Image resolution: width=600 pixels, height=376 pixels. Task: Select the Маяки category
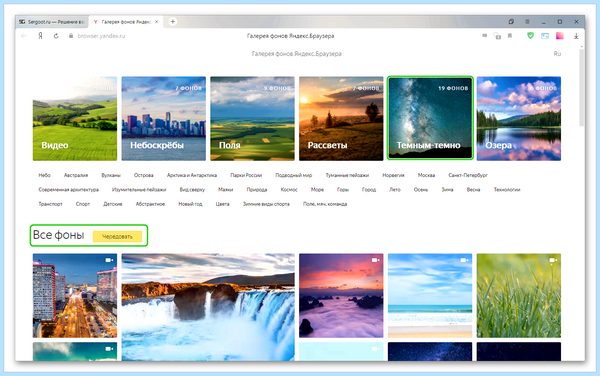226,190
